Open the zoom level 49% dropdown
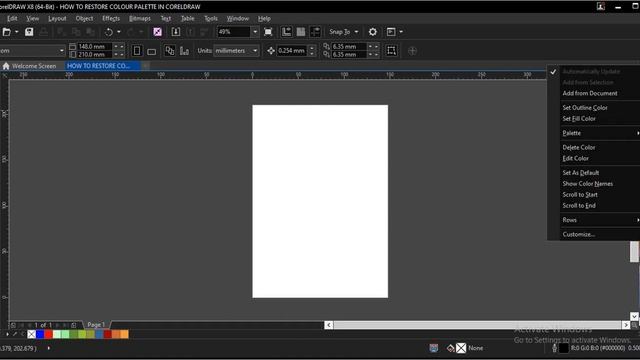 (255, 32)
